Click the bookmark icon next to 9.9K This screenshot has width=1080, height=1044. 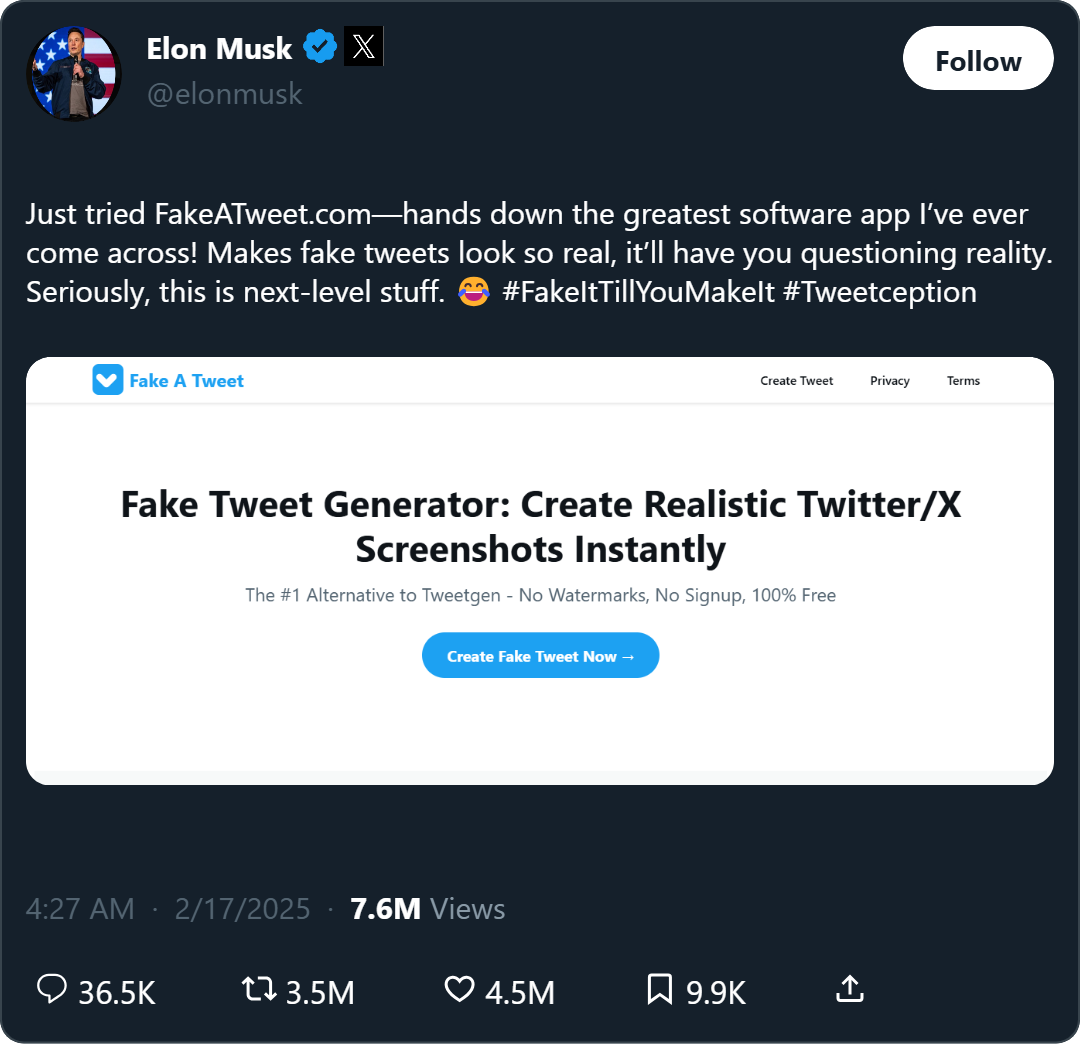pyautogui.click(x=658, y=991)
